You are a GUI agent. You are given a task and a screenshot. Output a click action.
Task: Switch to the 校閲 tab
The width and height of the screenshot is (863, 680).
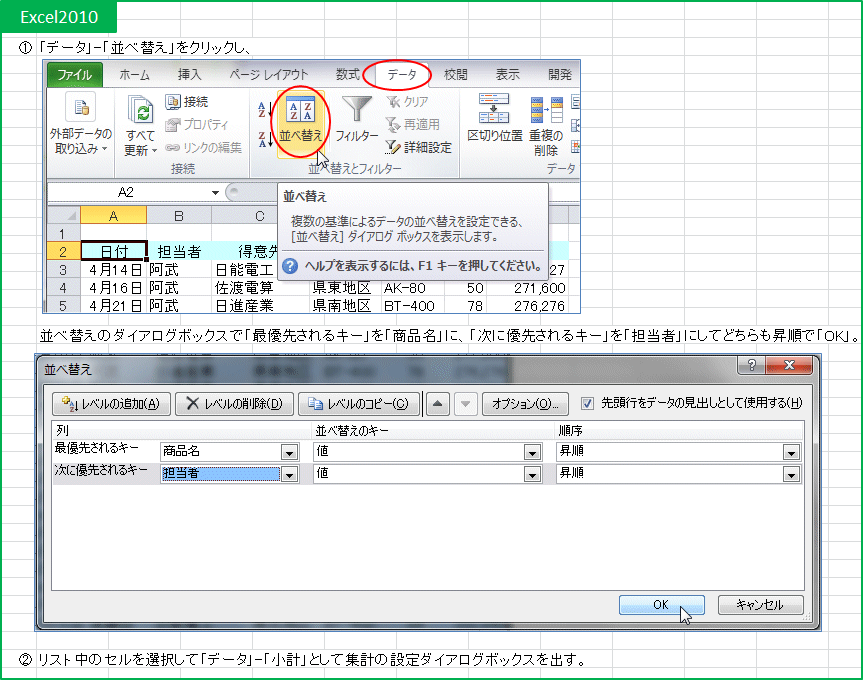[455, 75]
